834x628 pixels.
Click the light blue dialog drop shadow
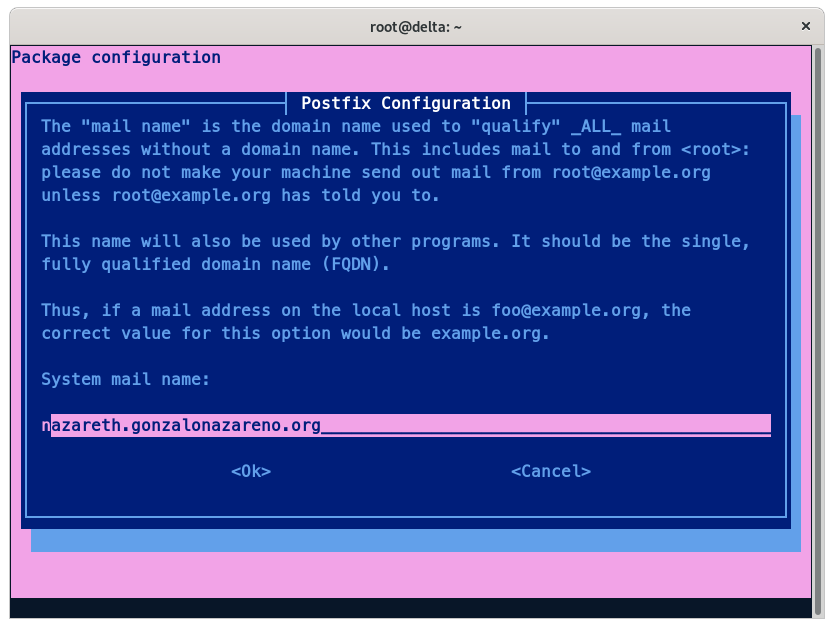tap(415, 541)
